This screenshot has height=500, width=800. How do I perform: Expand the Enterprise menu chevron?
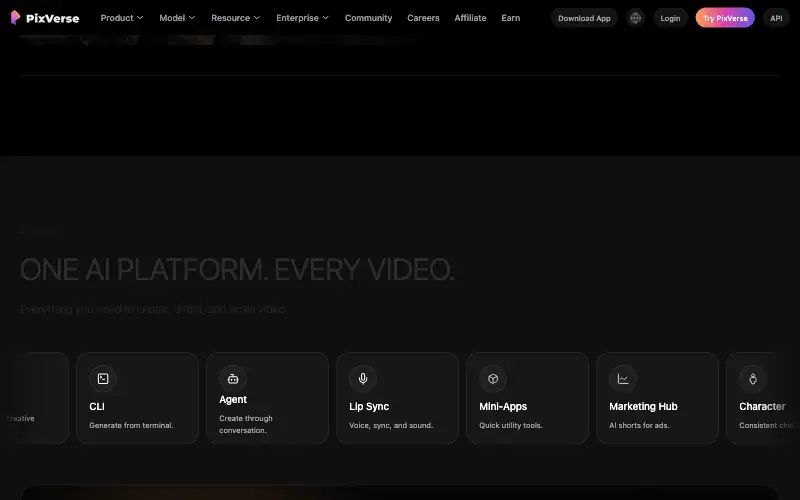(x=326, y=18)
